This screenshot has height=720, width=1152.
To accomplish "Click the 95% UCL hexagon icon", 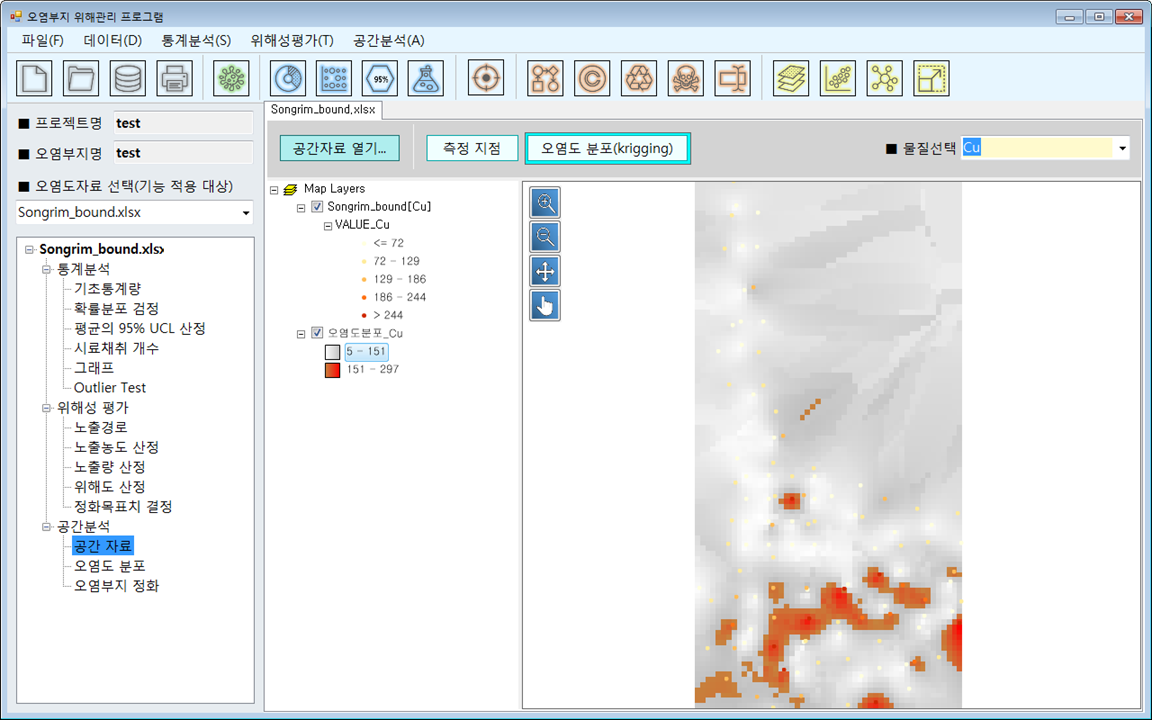I will pos(380,78).
